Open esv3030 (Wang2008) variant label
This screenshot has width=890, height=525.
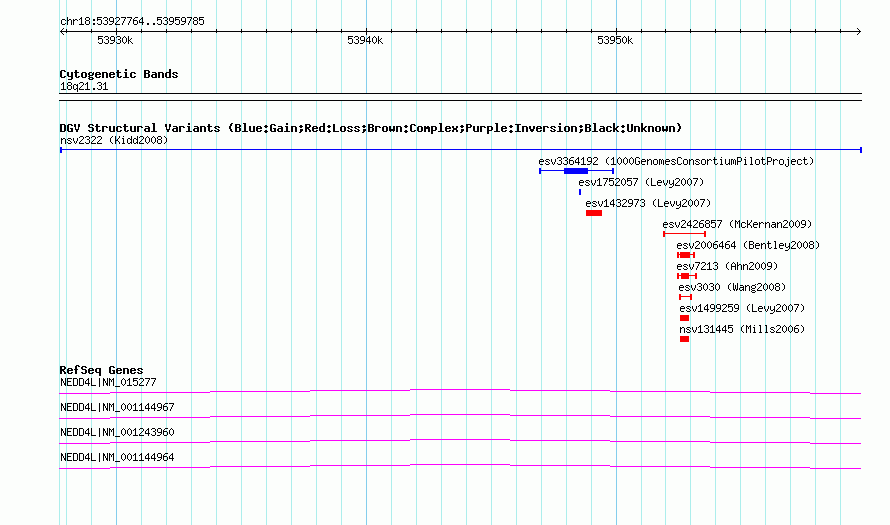coord(732,287)
